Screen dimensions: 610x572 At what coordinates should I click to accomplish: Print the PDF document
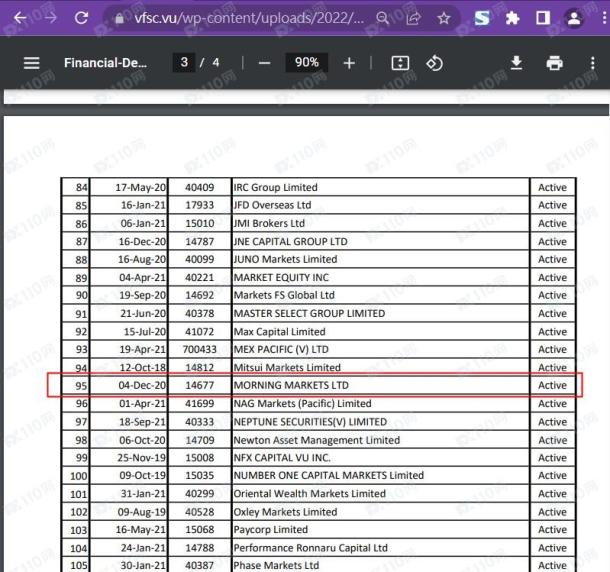(x=554, y=63)
